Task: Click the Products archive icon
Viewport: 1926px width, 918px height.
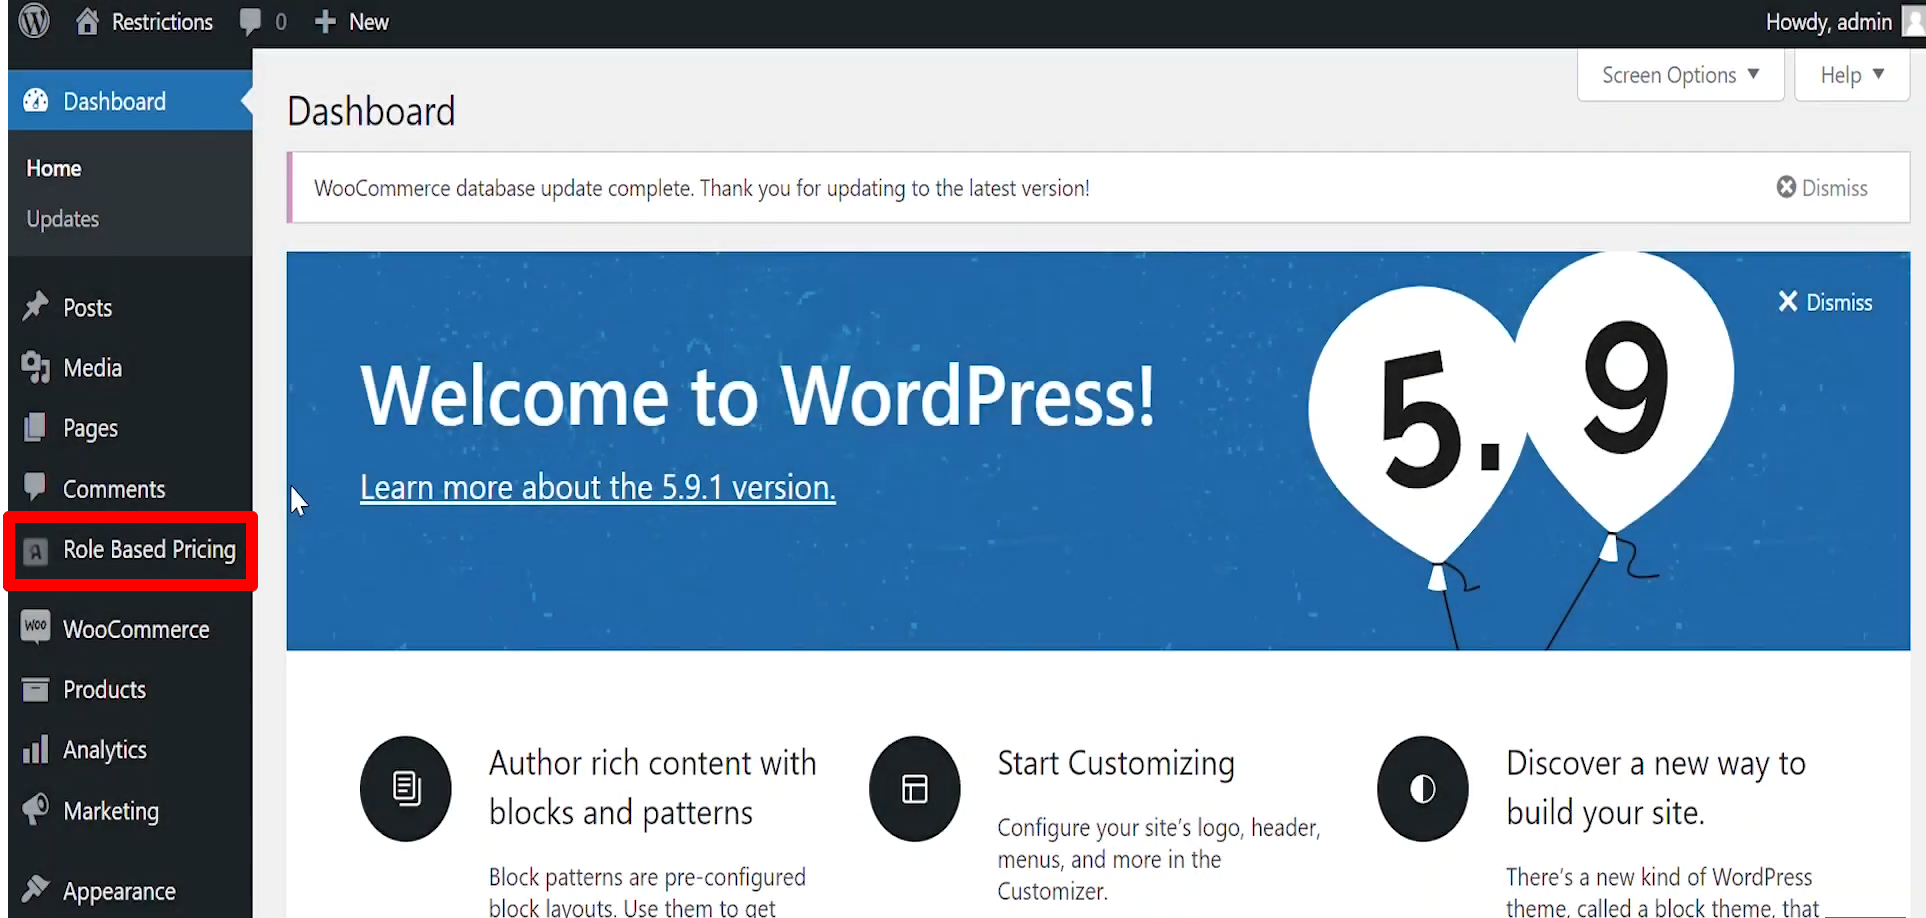Action: [x=36, y=689]
